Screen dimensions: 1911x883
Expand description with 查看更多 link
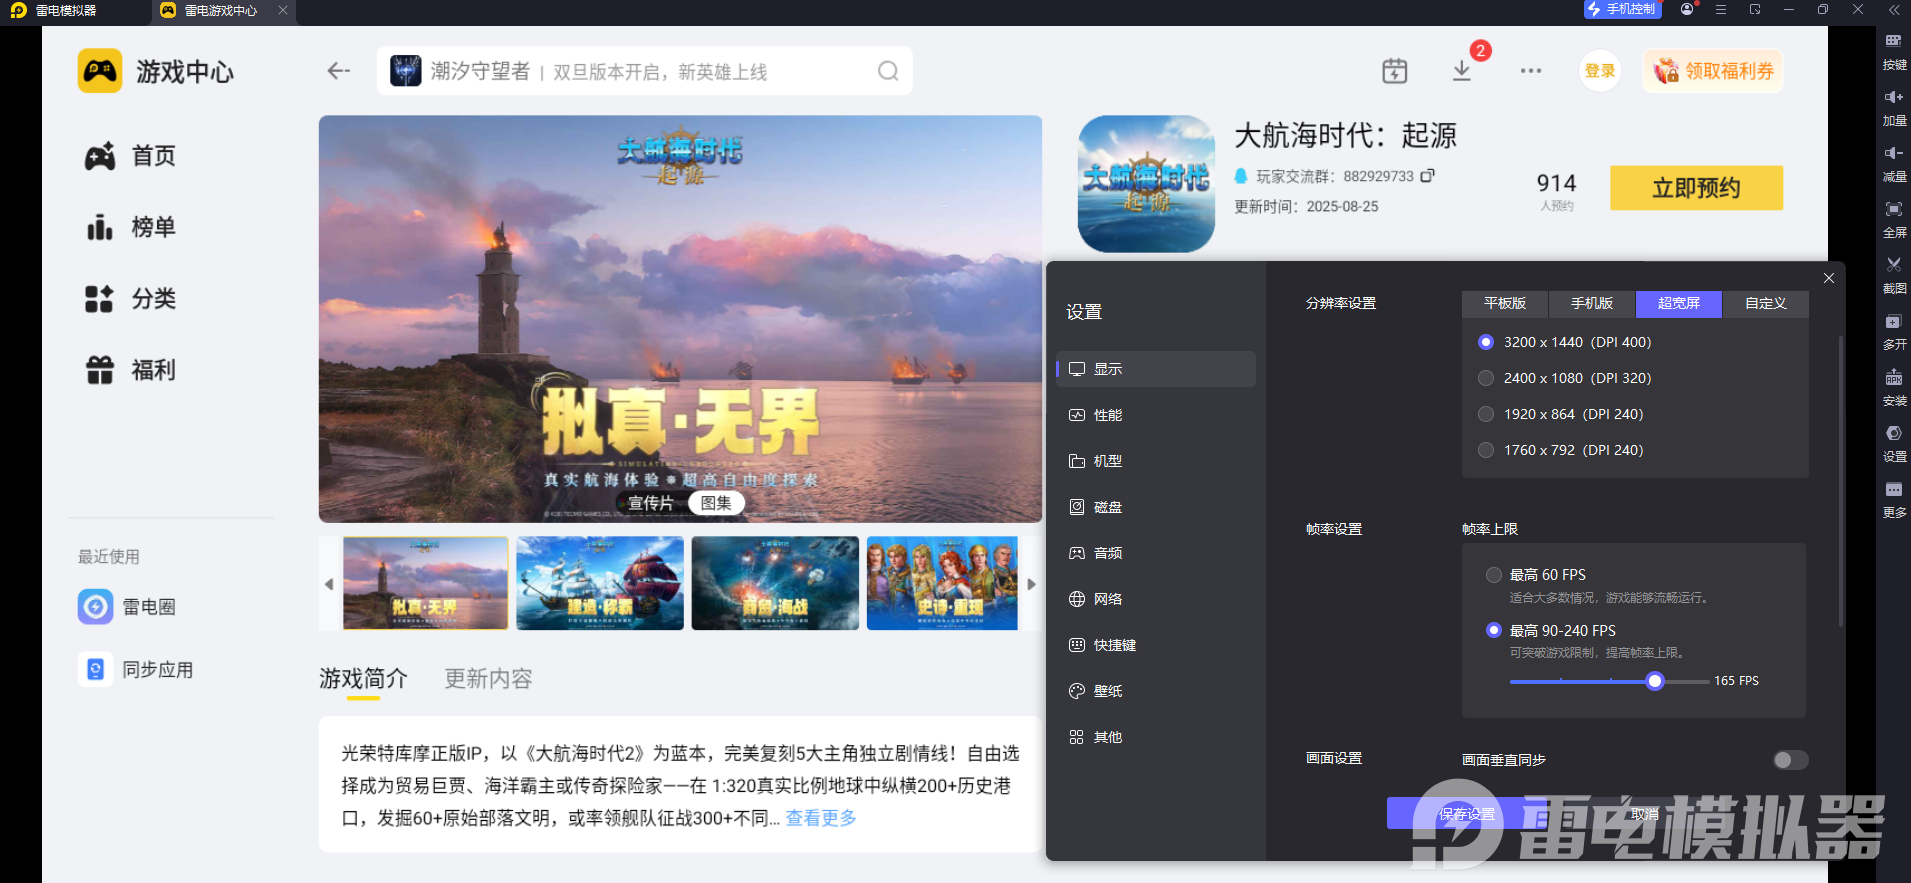[x=820, y=818]
